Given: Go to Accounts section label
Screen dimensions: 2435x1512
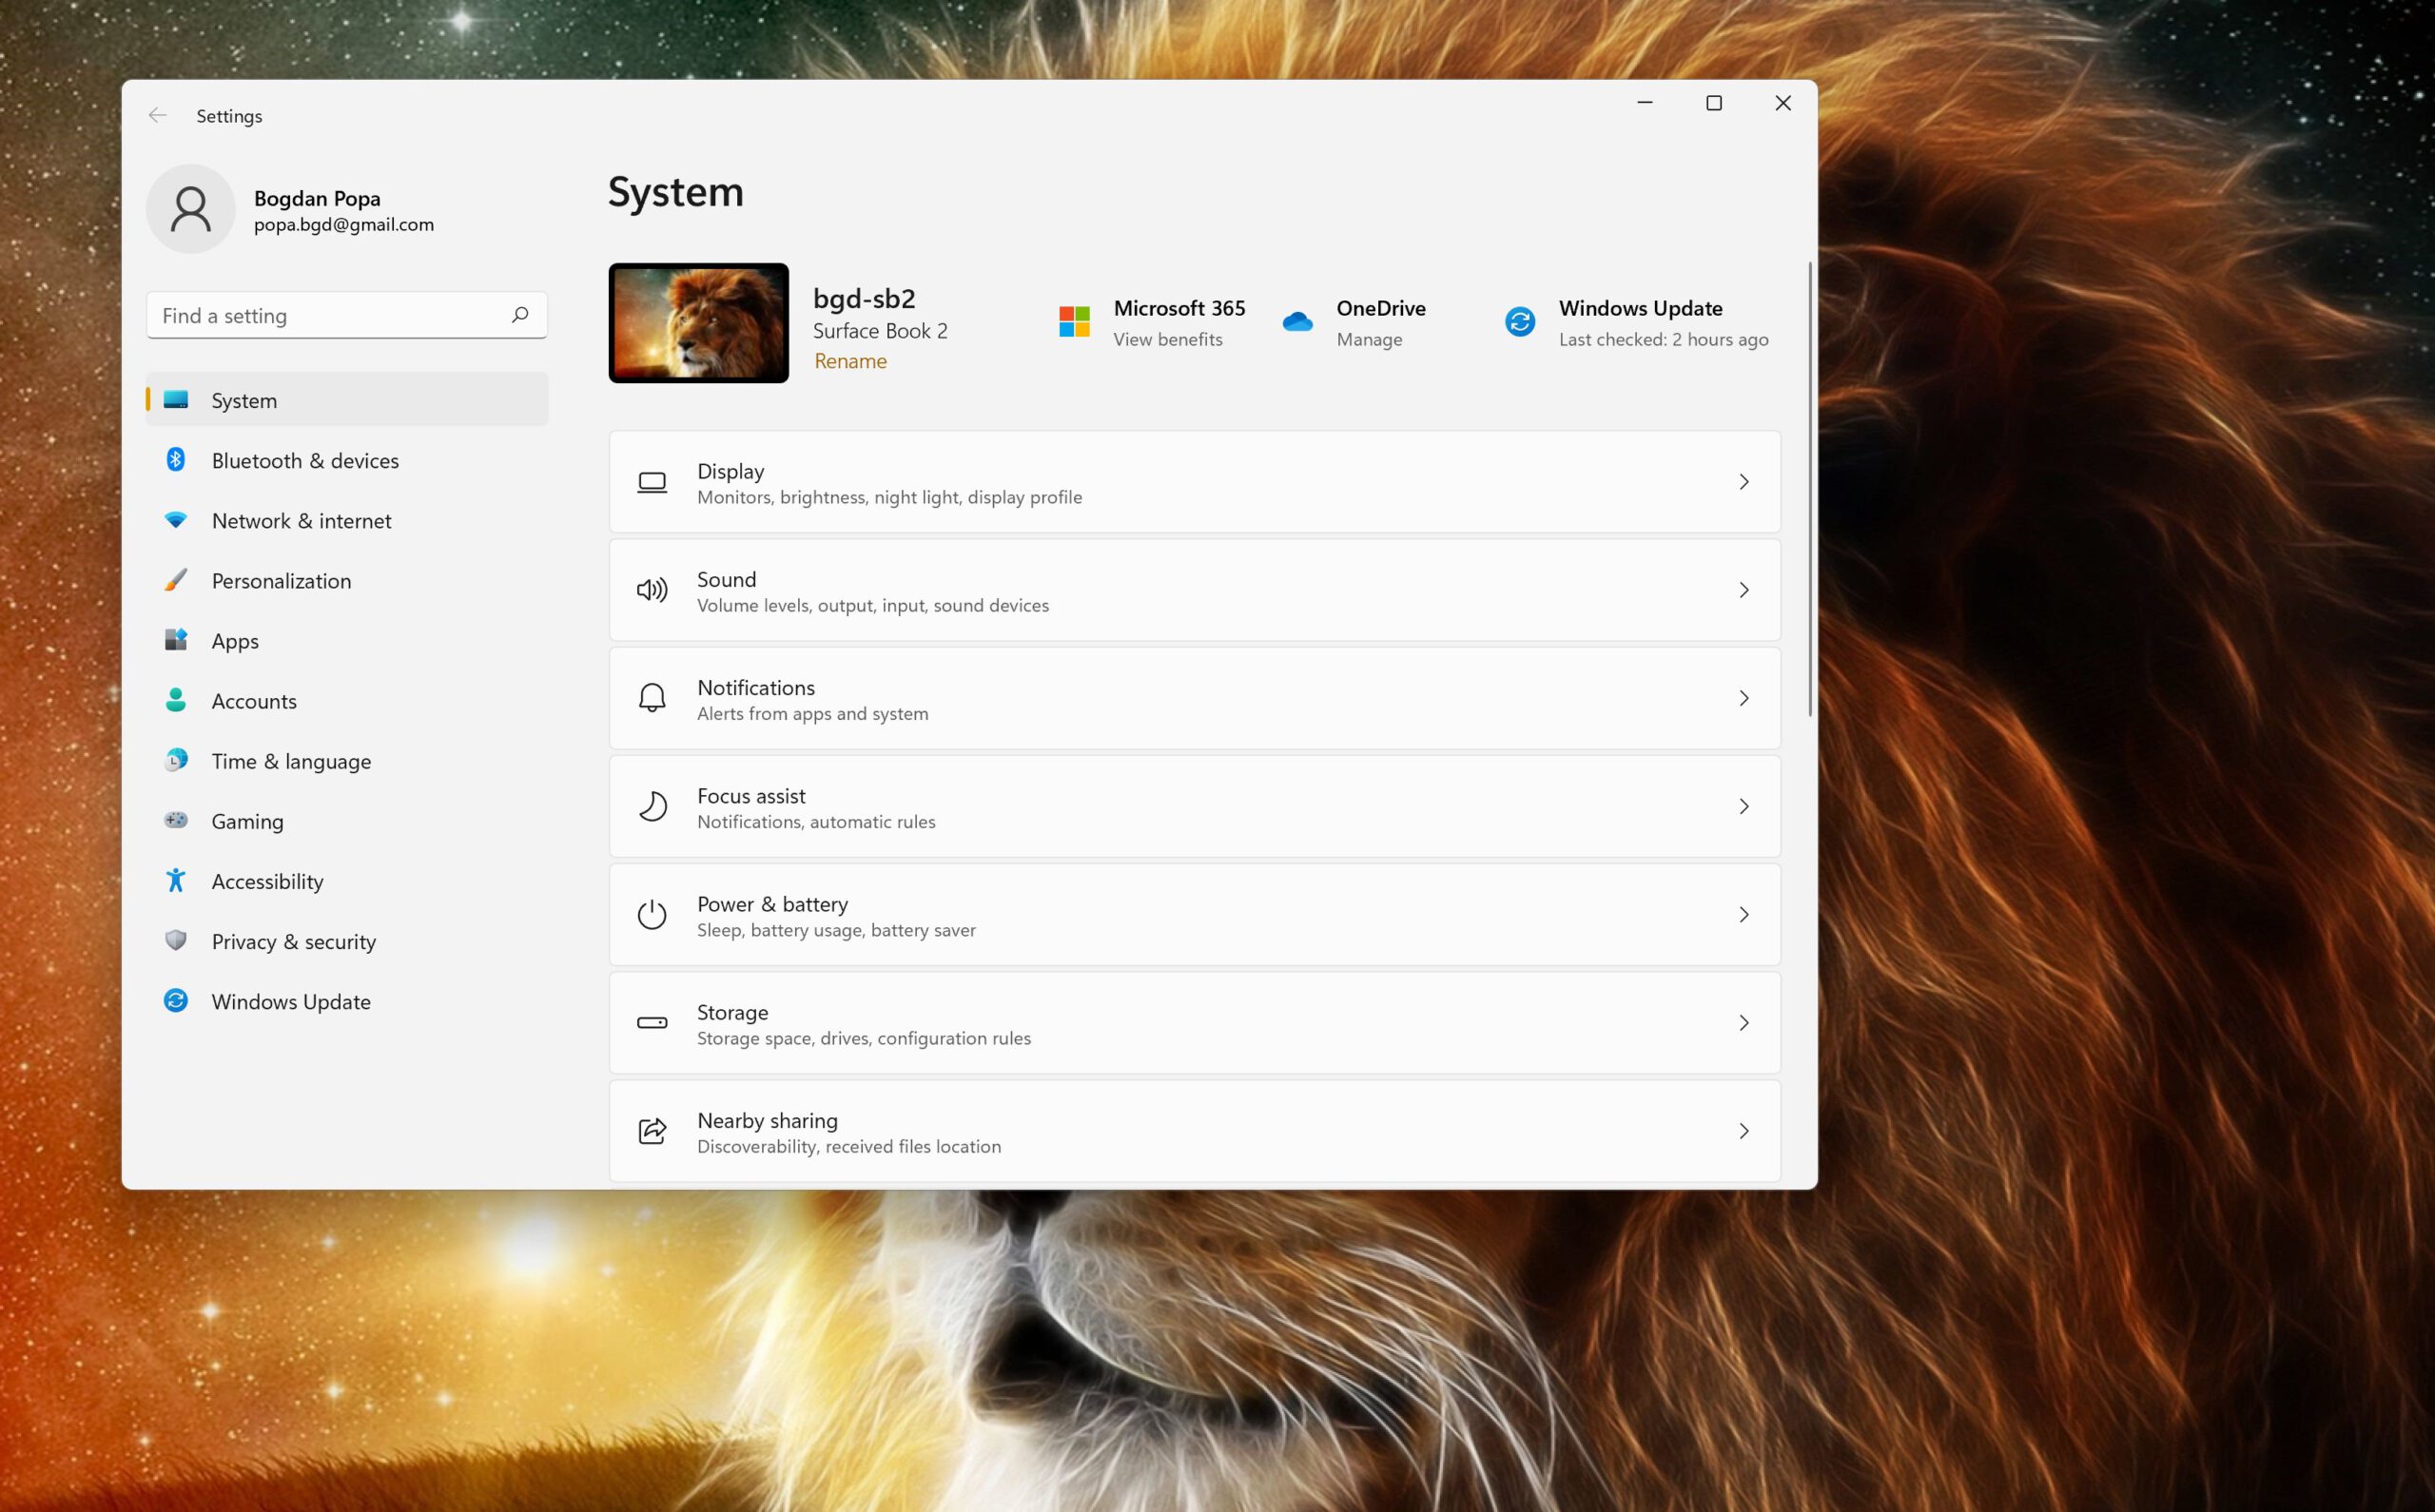Looking at the screenshot, I should click(254, 700).
